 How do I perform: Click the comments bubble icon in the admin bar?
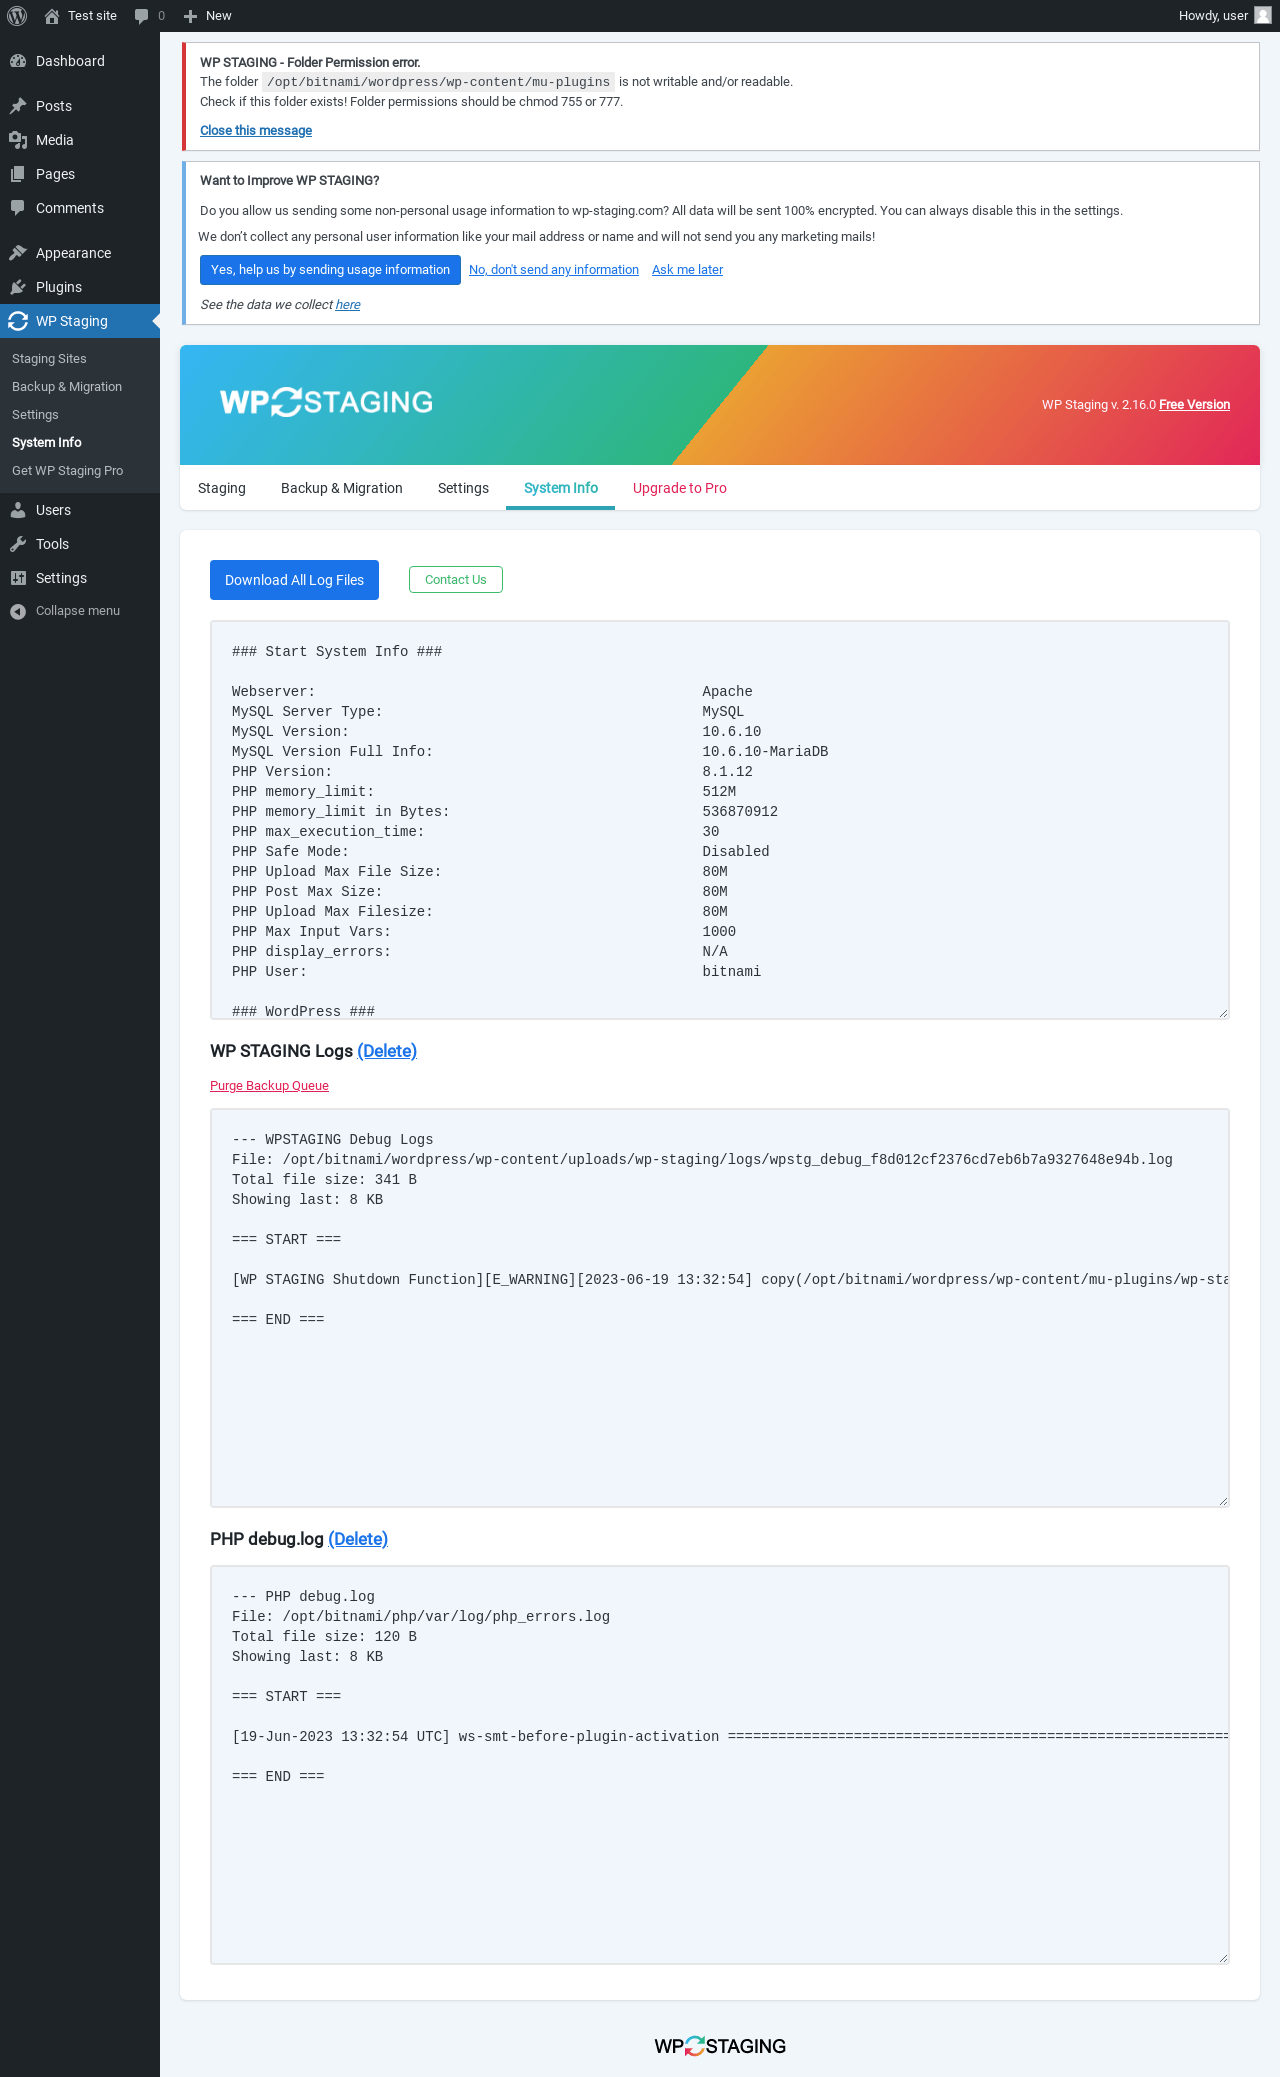tap(142, 16)
